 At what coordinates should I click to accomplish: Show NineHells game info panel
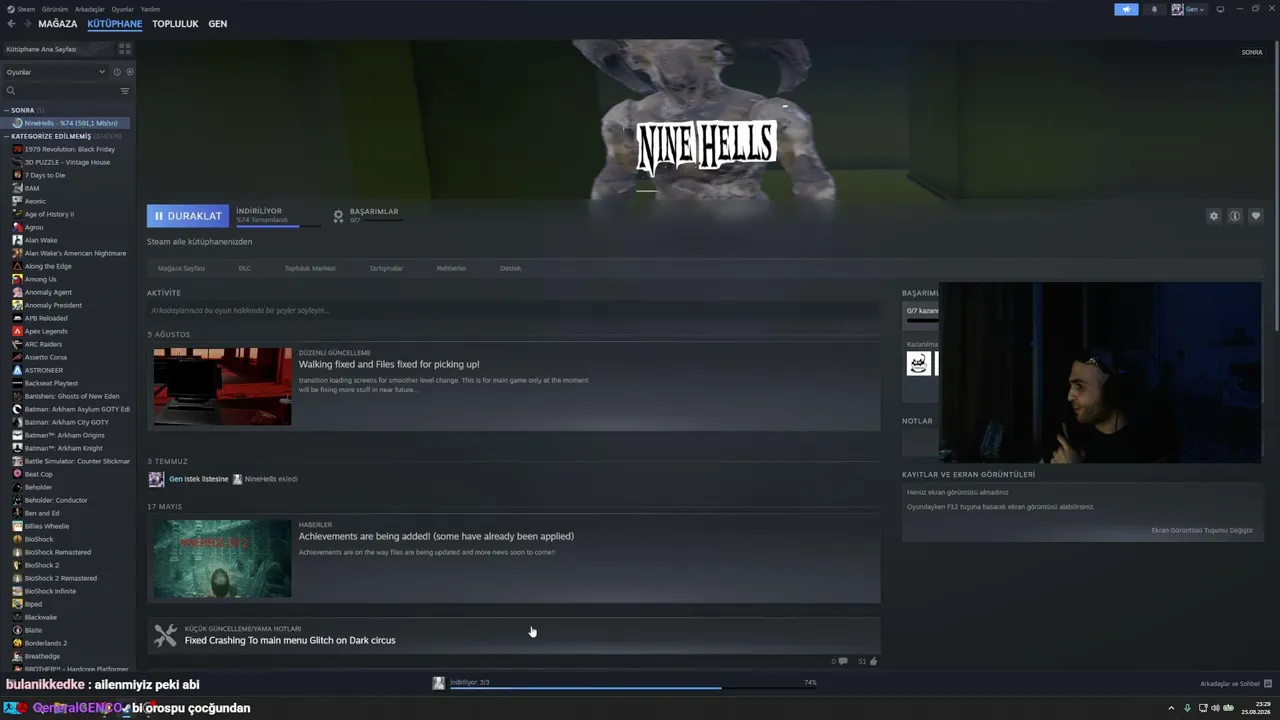tap(1235, 216)
